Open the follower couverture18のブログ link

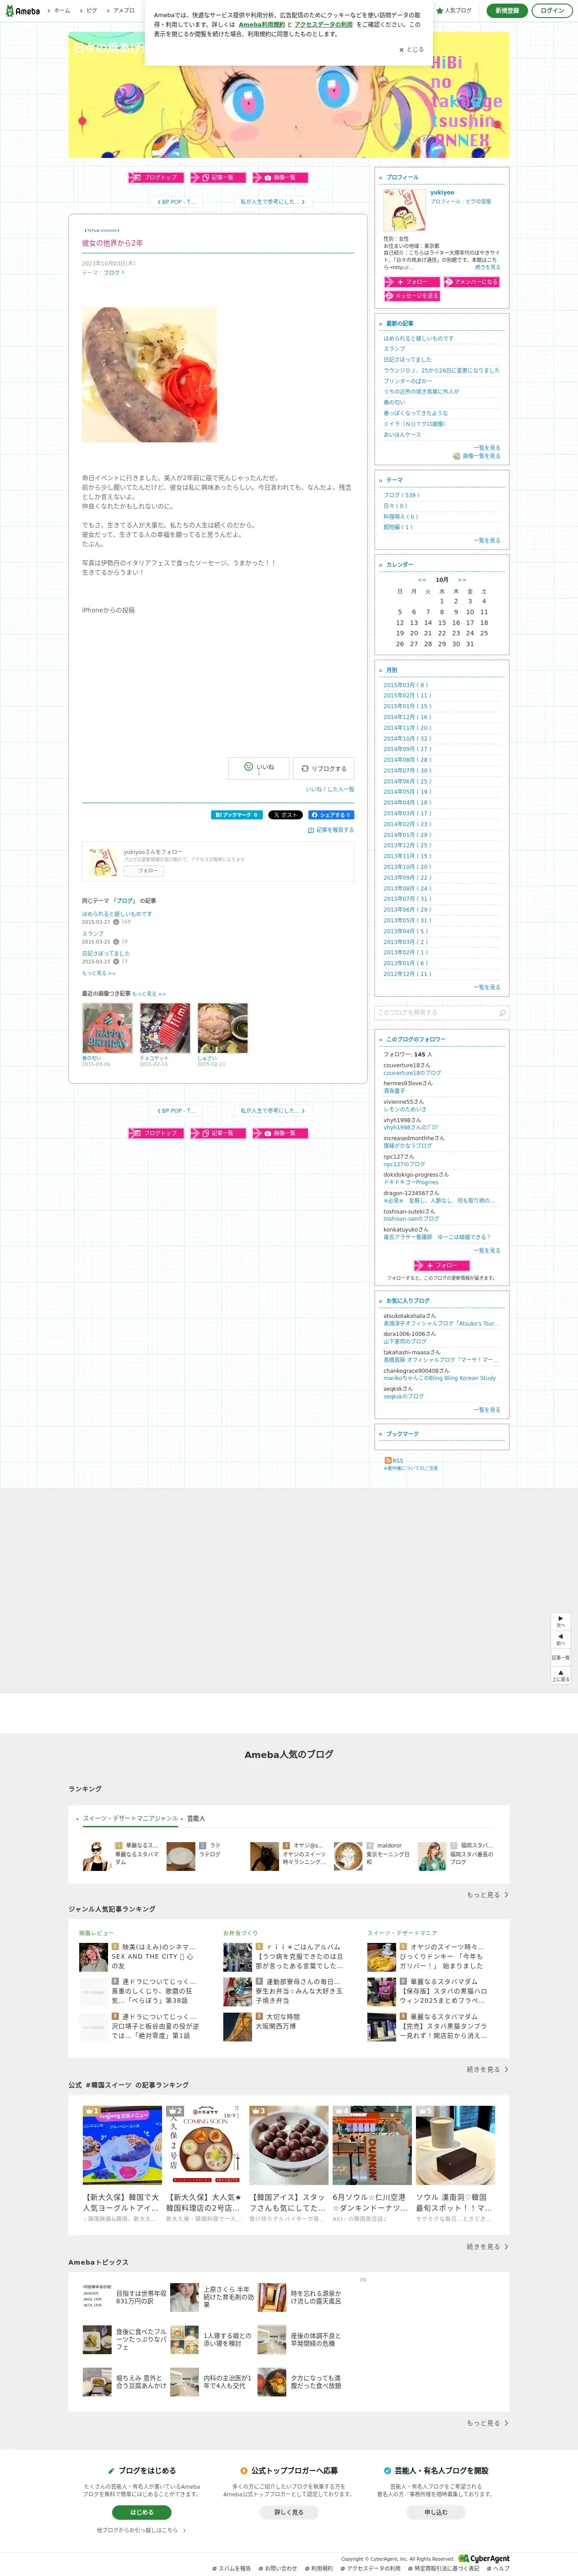(x=412, y=1073)
